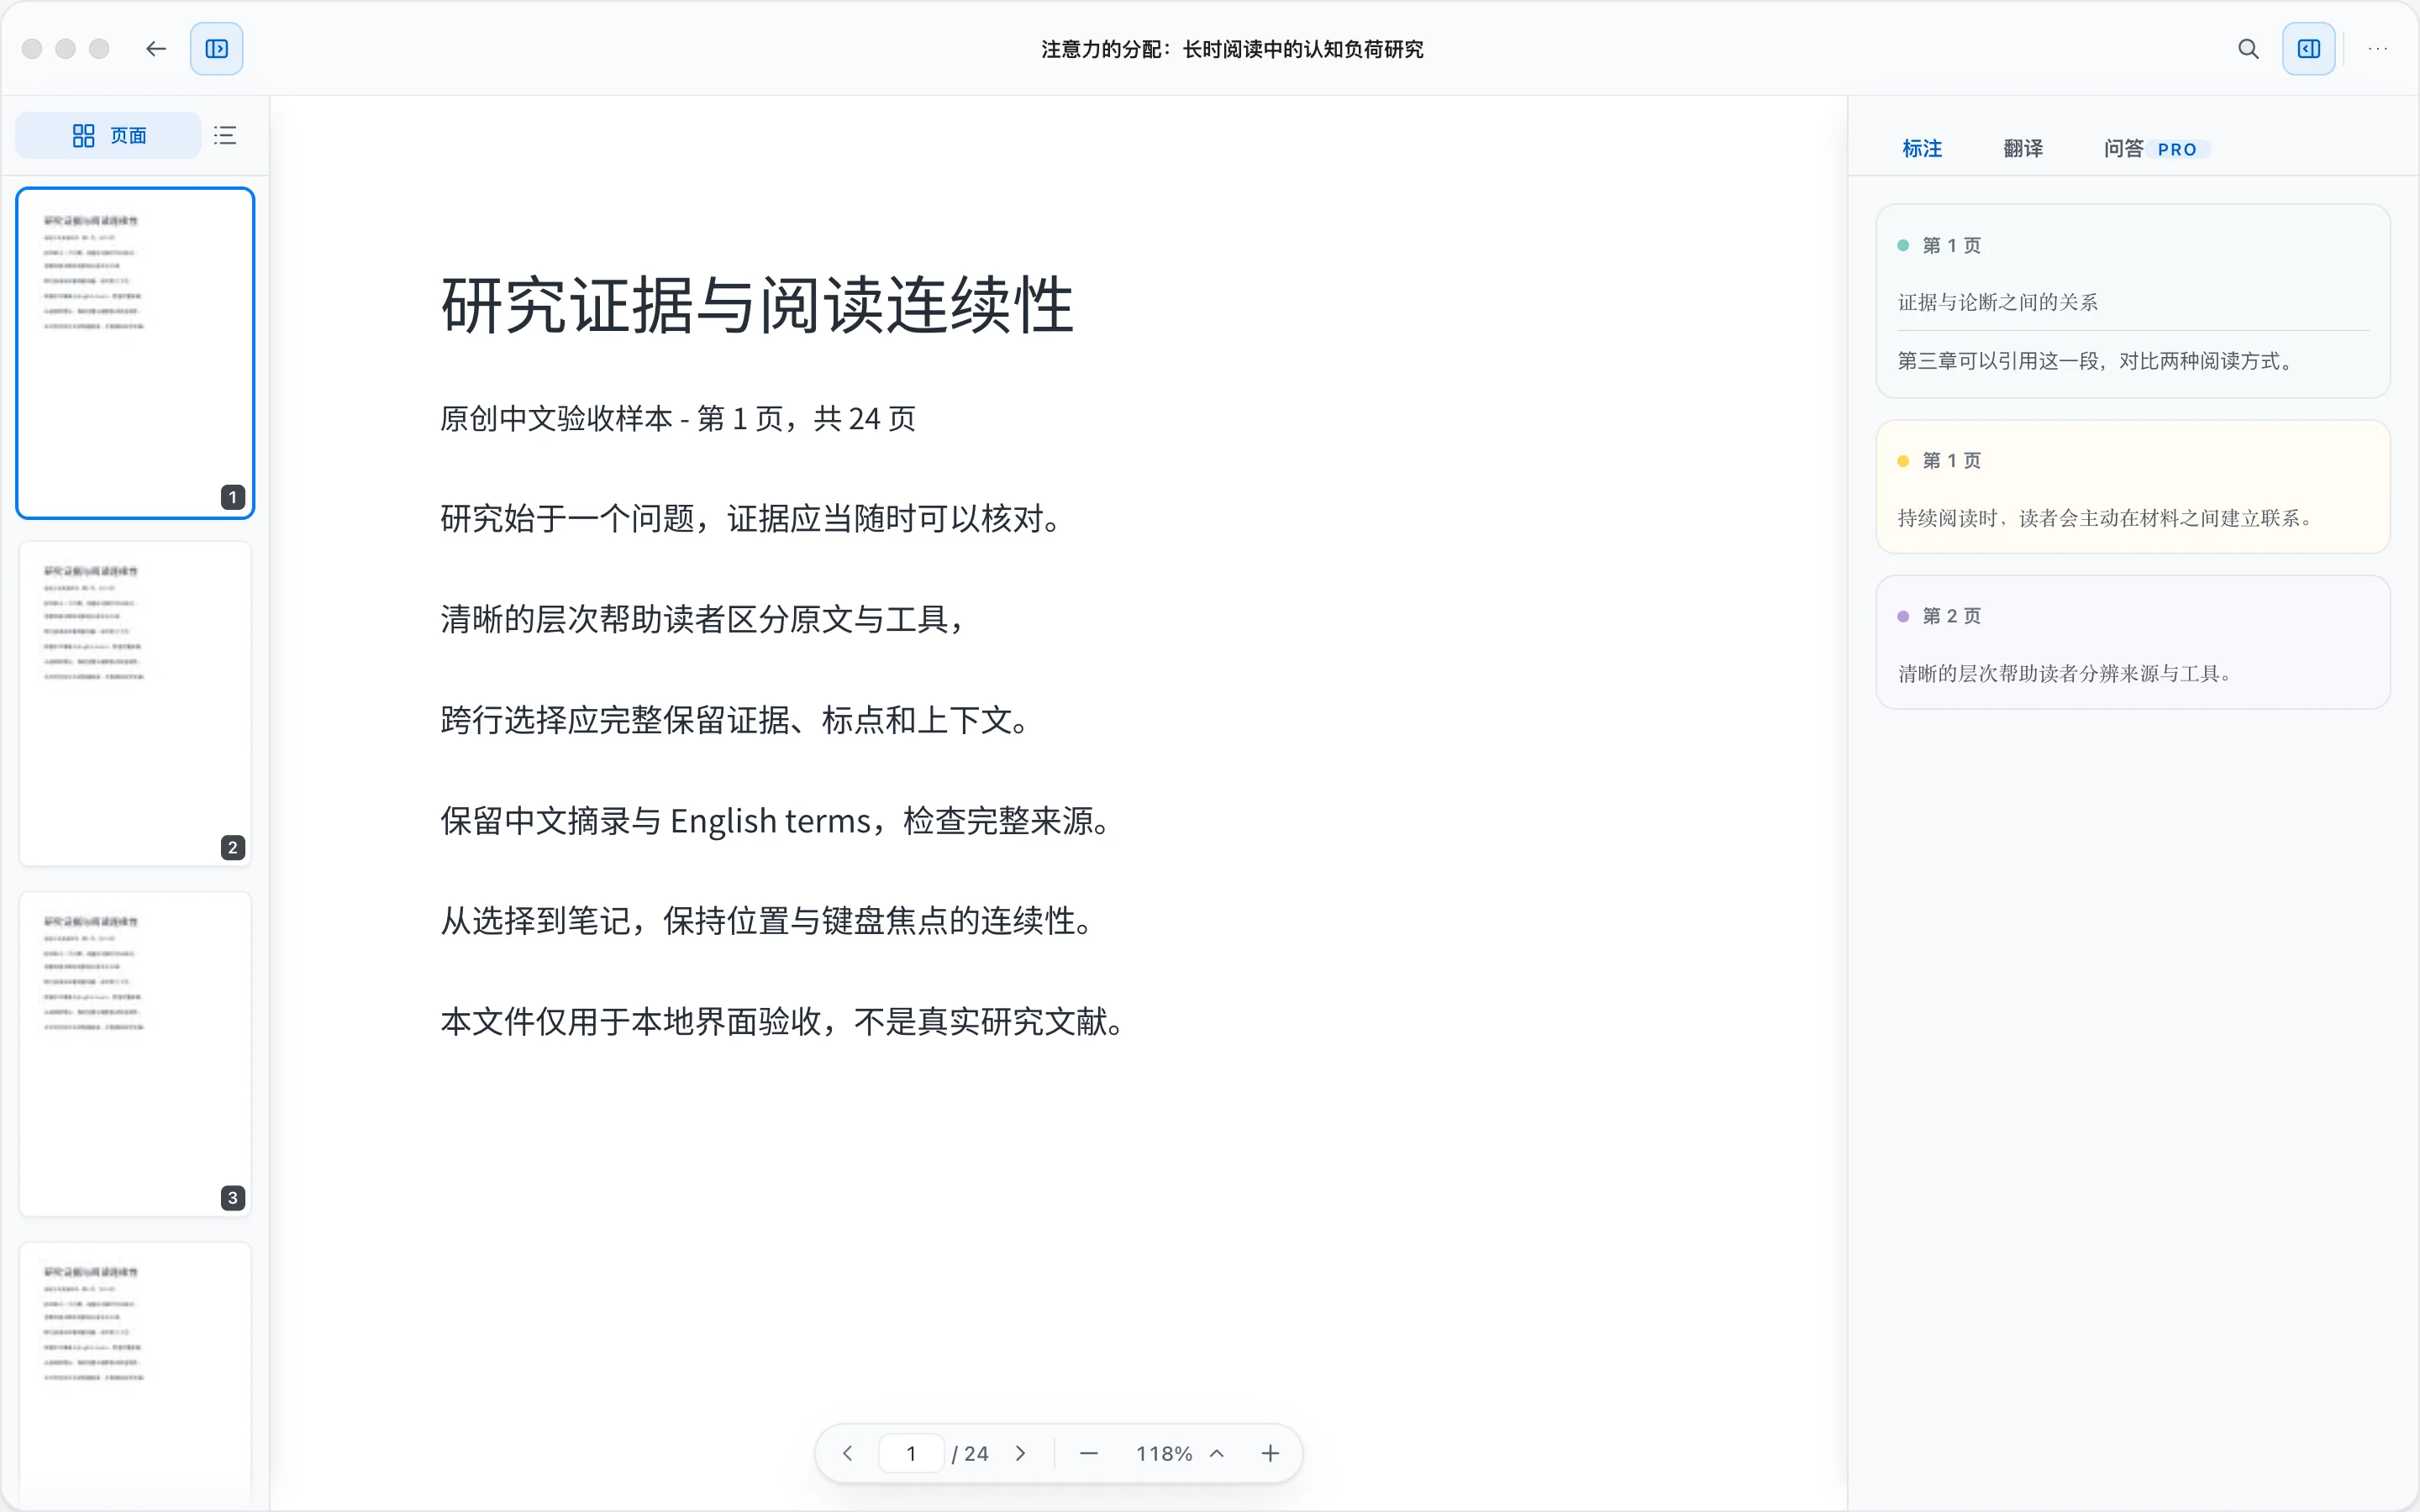Select page 1 thumbnail
2420x1512 pixels.
(x=135, y=353)
